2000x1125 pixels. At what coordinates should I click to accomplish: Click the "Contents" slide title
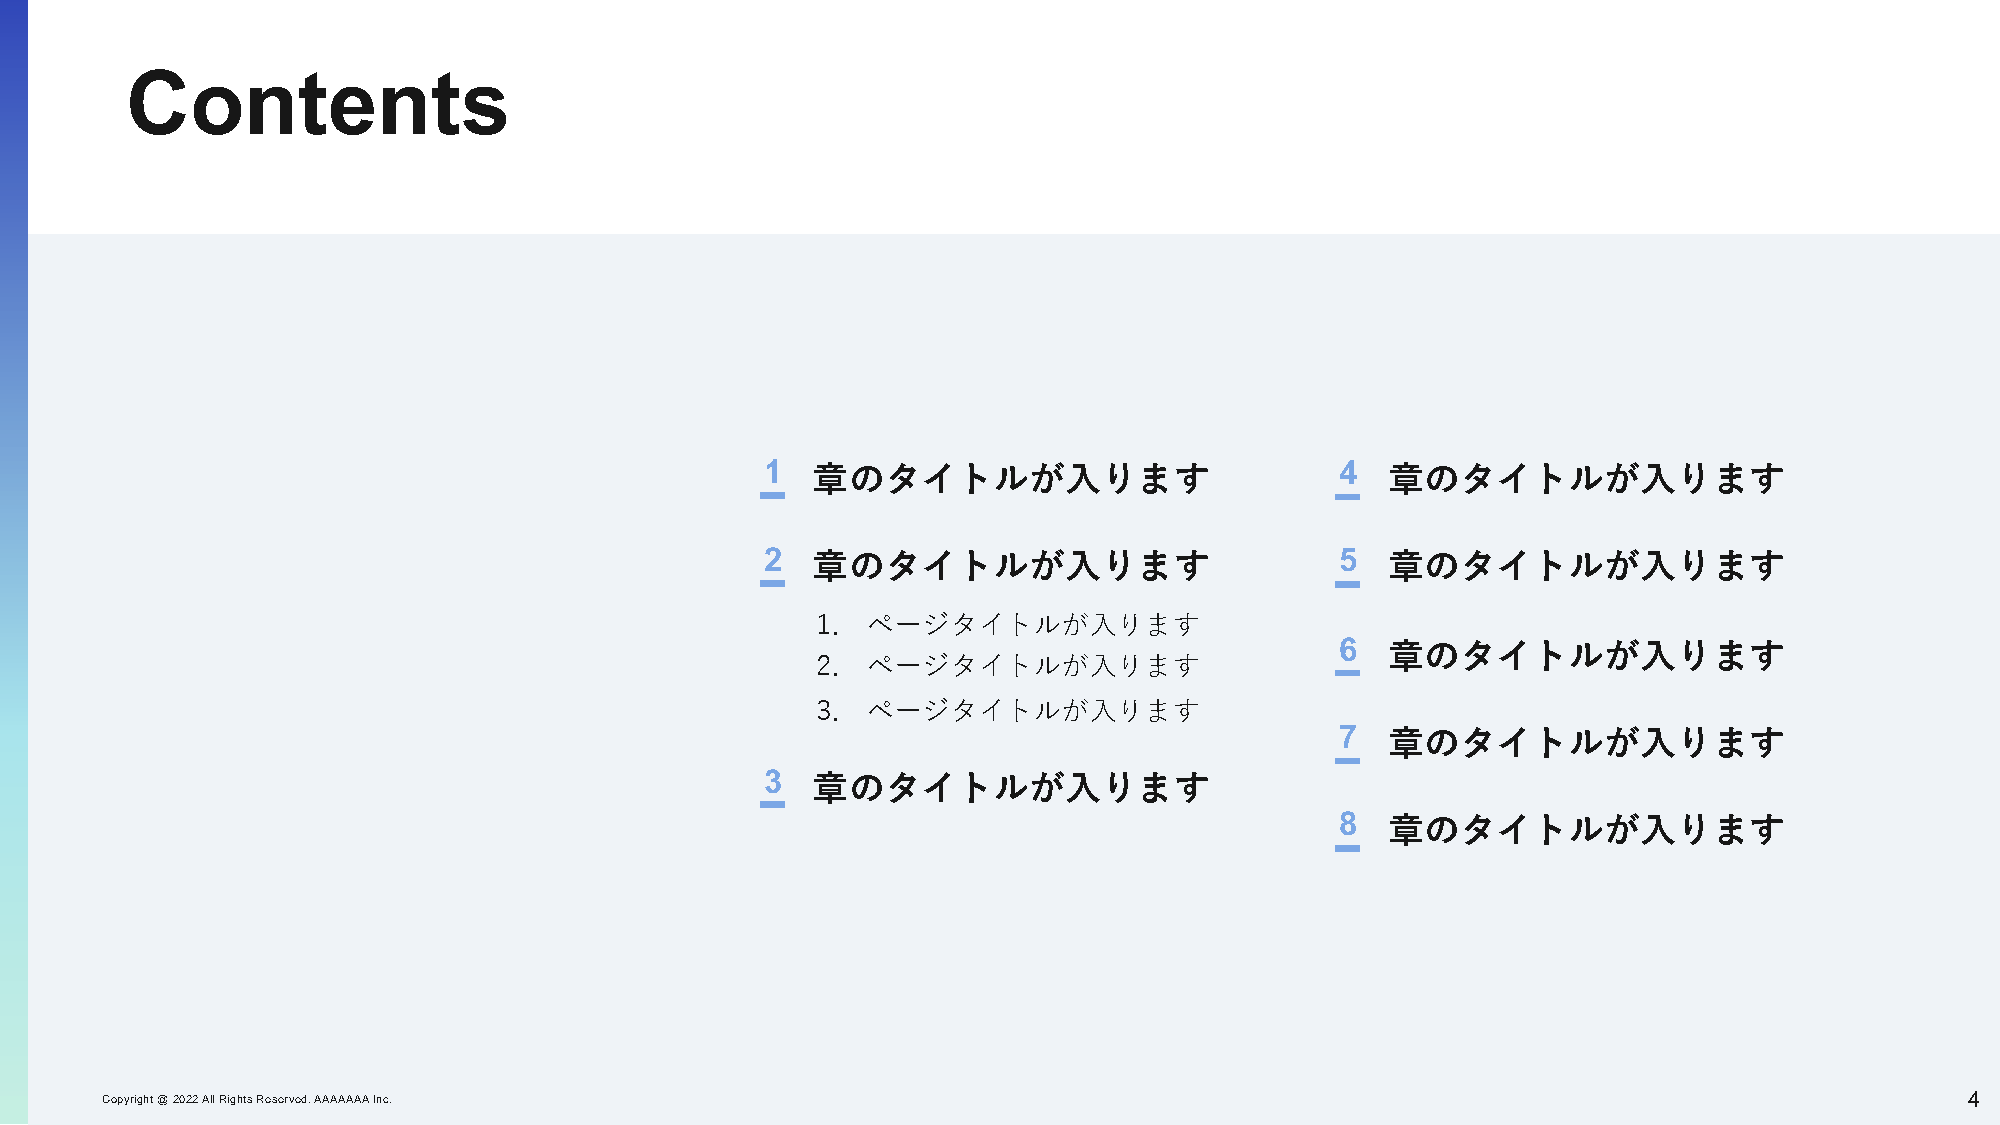click(318, 104)
